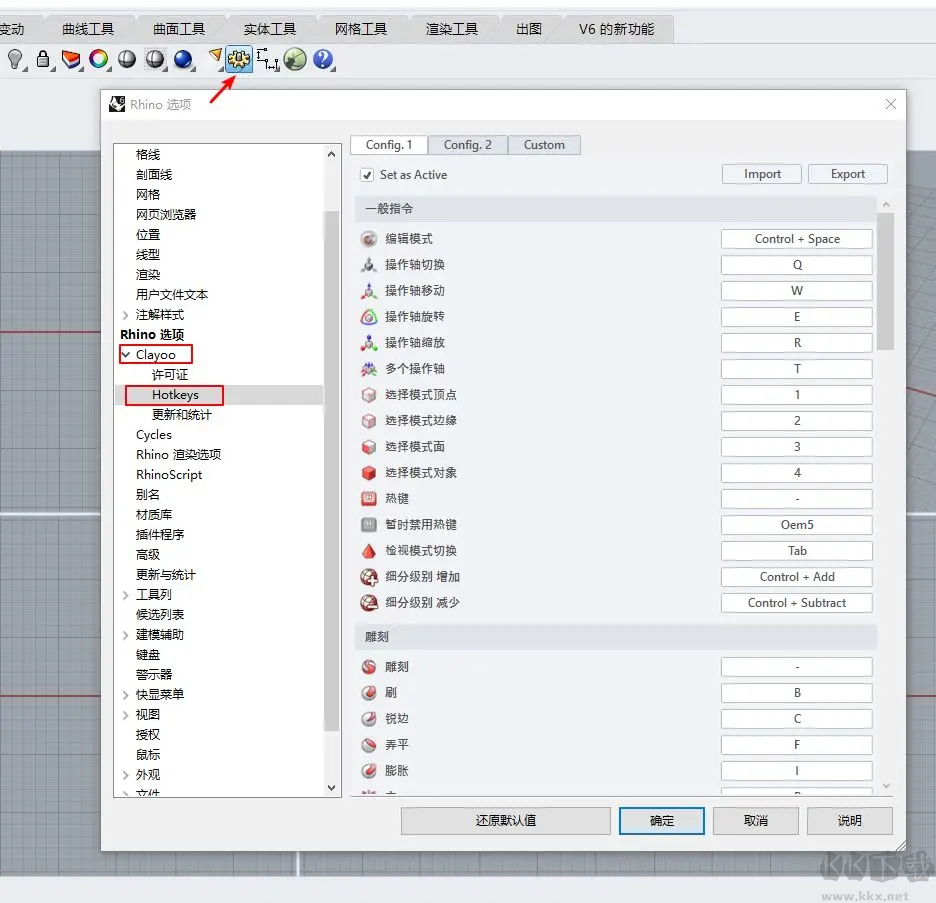Click the 还原默认值 restore defaults button
Screen dimensions: 936x903
click(506, 820)
